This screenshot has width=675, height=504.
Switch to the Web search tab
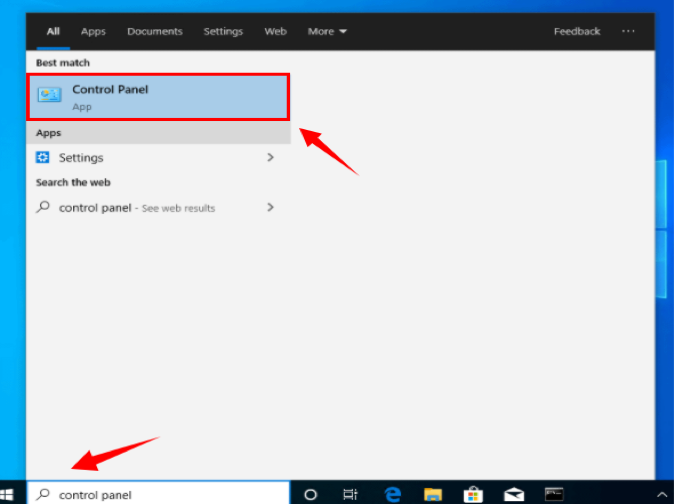(276, 31)
